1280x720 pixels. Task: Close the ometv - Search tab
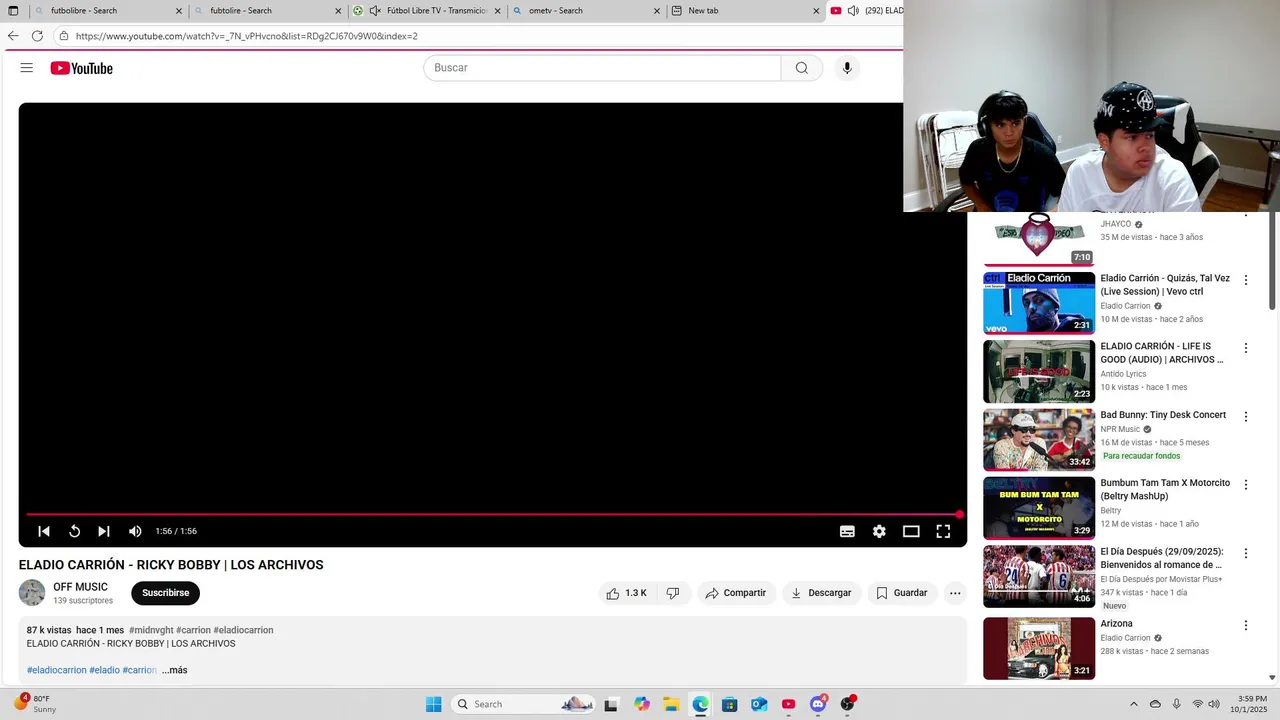[x=657, y=11]
